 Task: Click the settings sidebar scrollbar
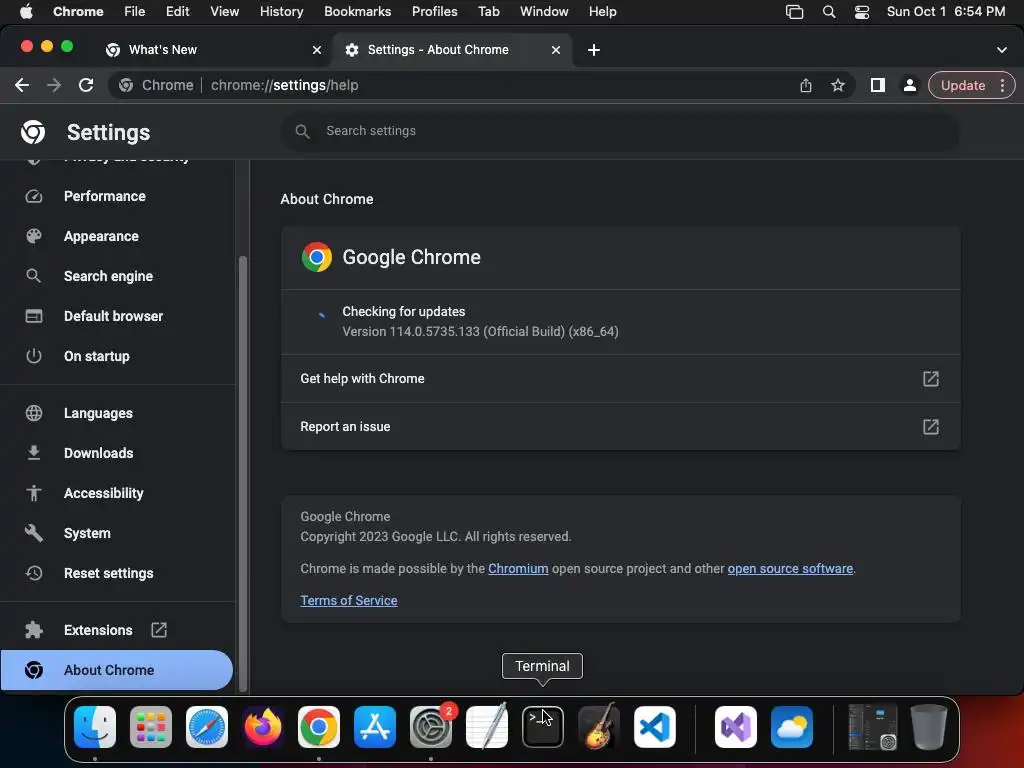(x=243, y=473)
